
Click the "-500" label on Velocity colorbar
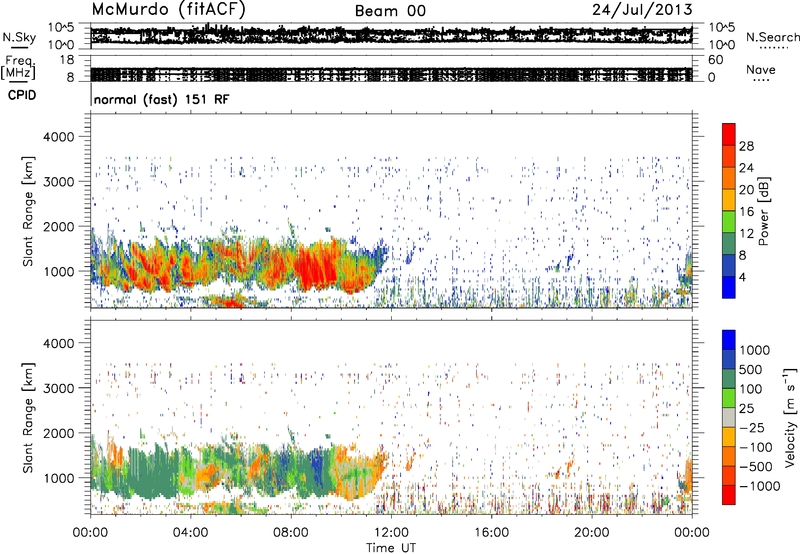click(756, 466)
